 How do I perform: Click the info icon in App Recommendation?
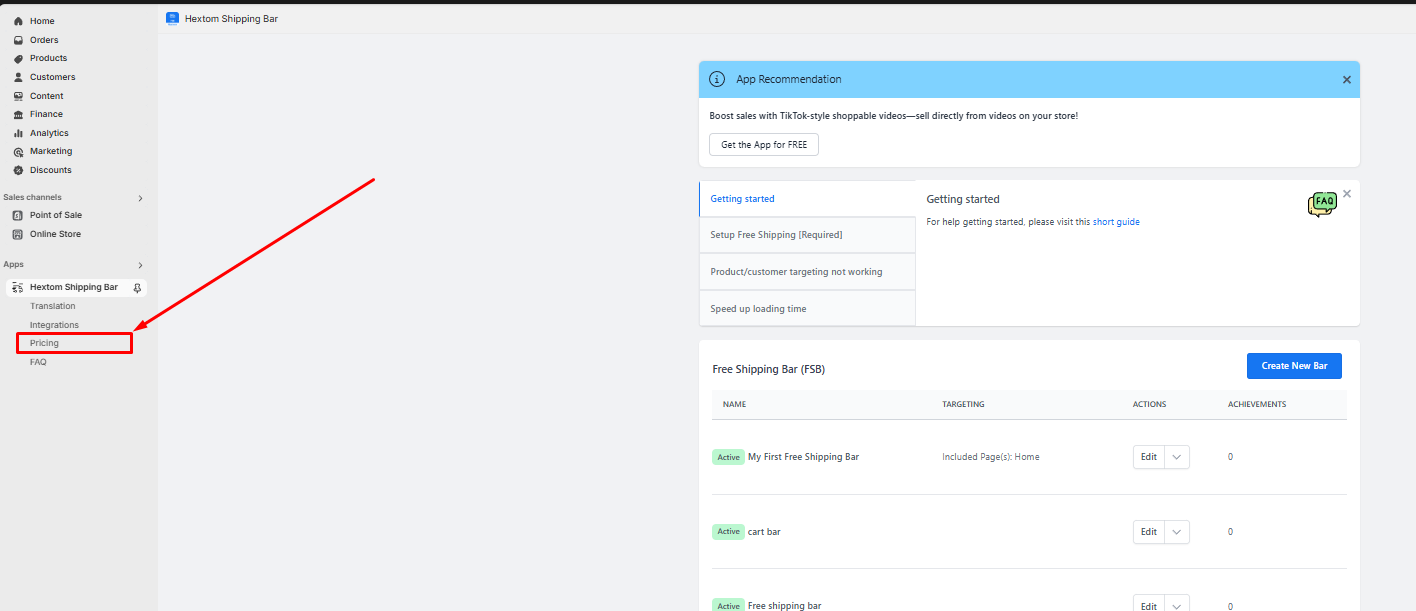[x=717, y=79]
